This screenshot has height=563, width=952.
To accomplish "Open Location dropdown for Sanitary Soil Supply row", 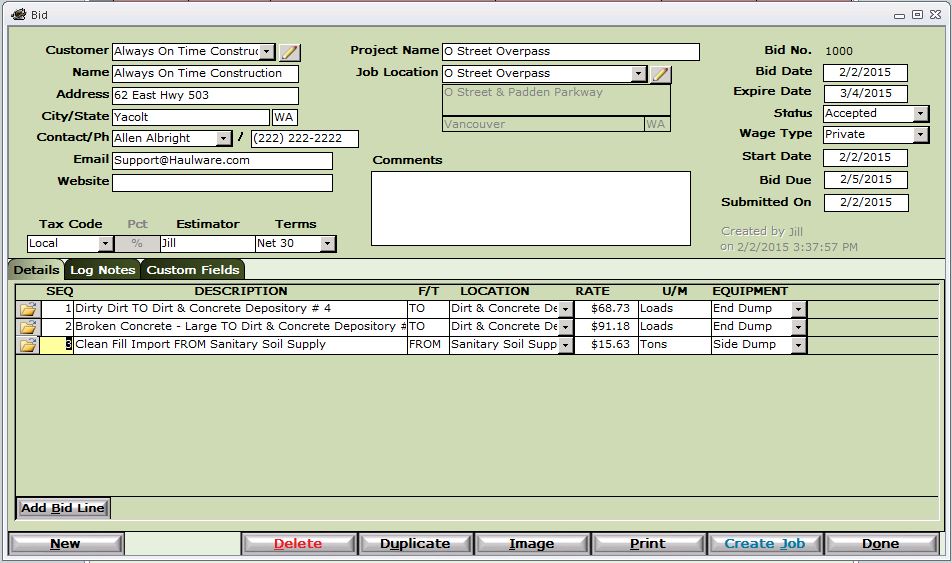I will pos(565,345).
